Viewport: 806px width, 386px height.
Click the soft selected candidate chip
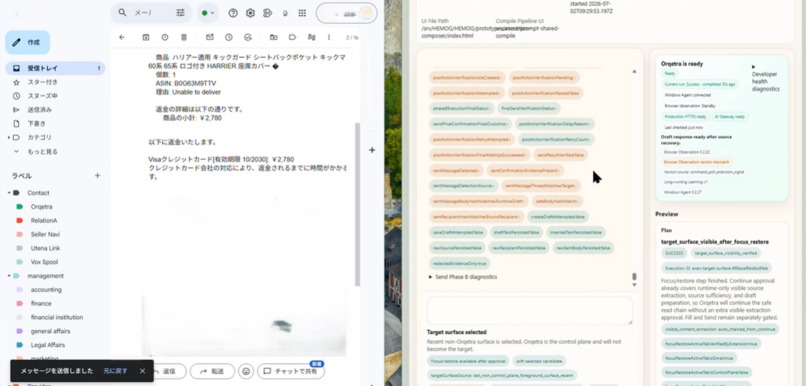(x=540, y=361)
